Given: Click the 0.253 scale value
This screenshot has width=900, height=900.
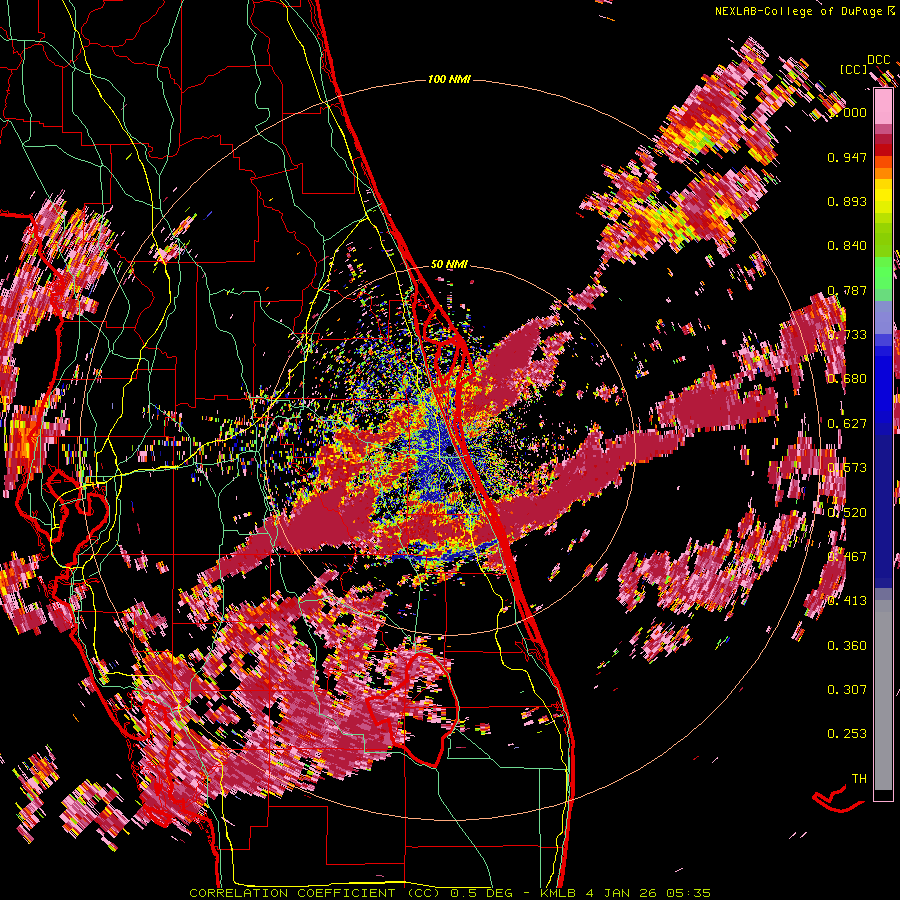Looking at the screenshot, I should pos(847,734).
